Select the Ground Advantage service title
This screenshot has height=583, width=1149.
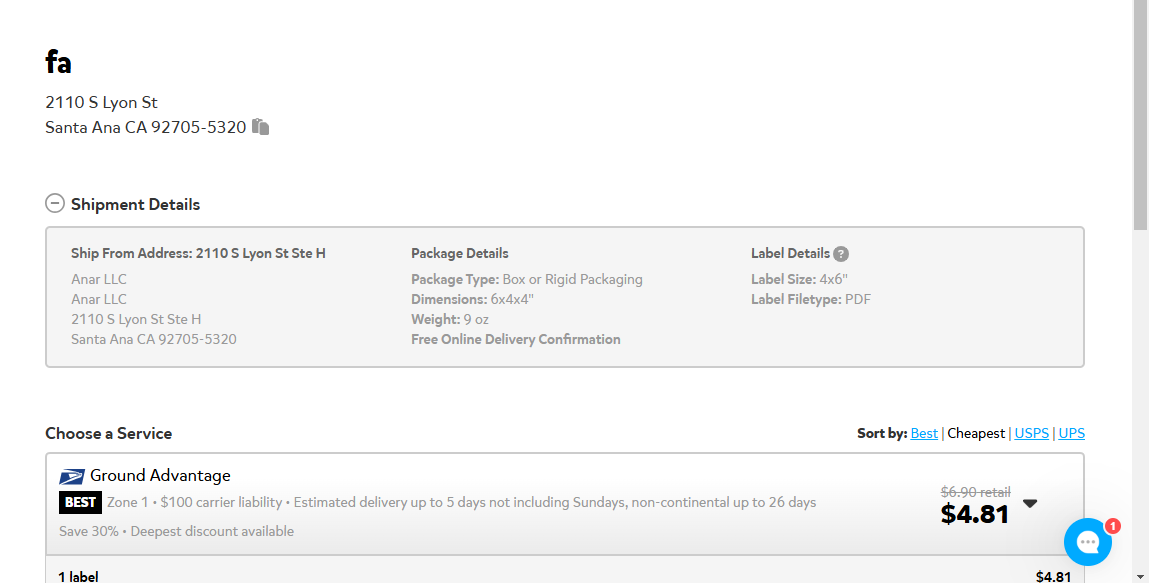(x=160, y=475)
